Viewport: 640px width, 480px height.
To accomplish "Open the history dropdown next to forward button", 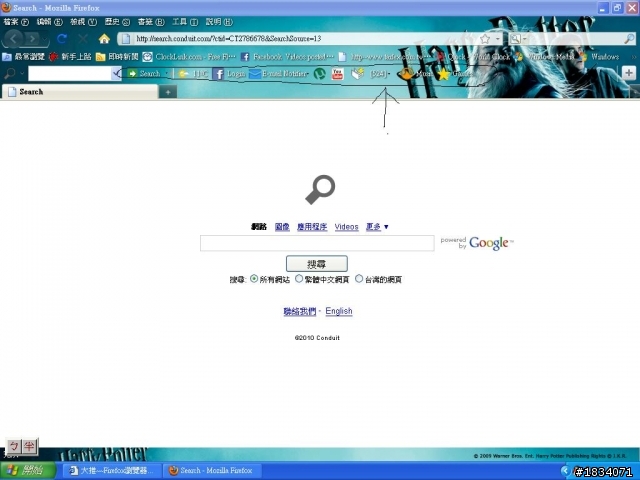I will (44, 40).
